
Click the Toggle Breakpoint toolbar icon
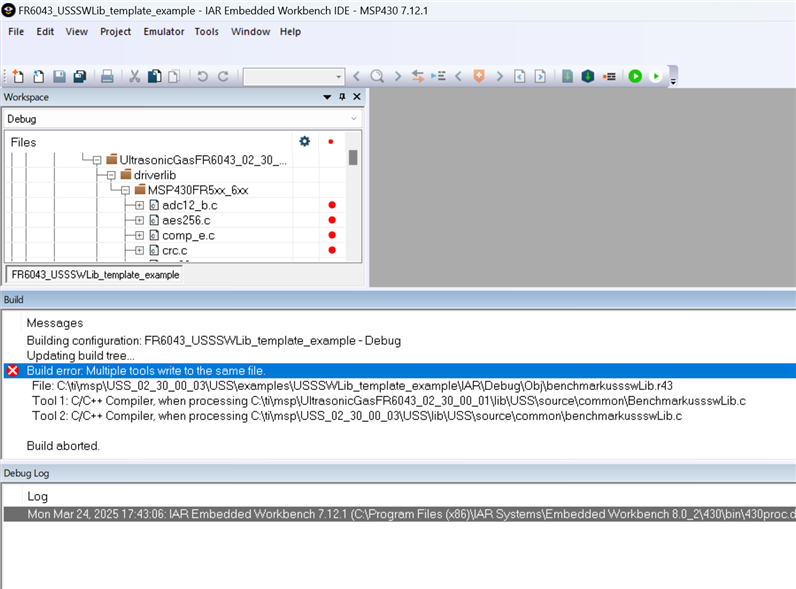609,76
